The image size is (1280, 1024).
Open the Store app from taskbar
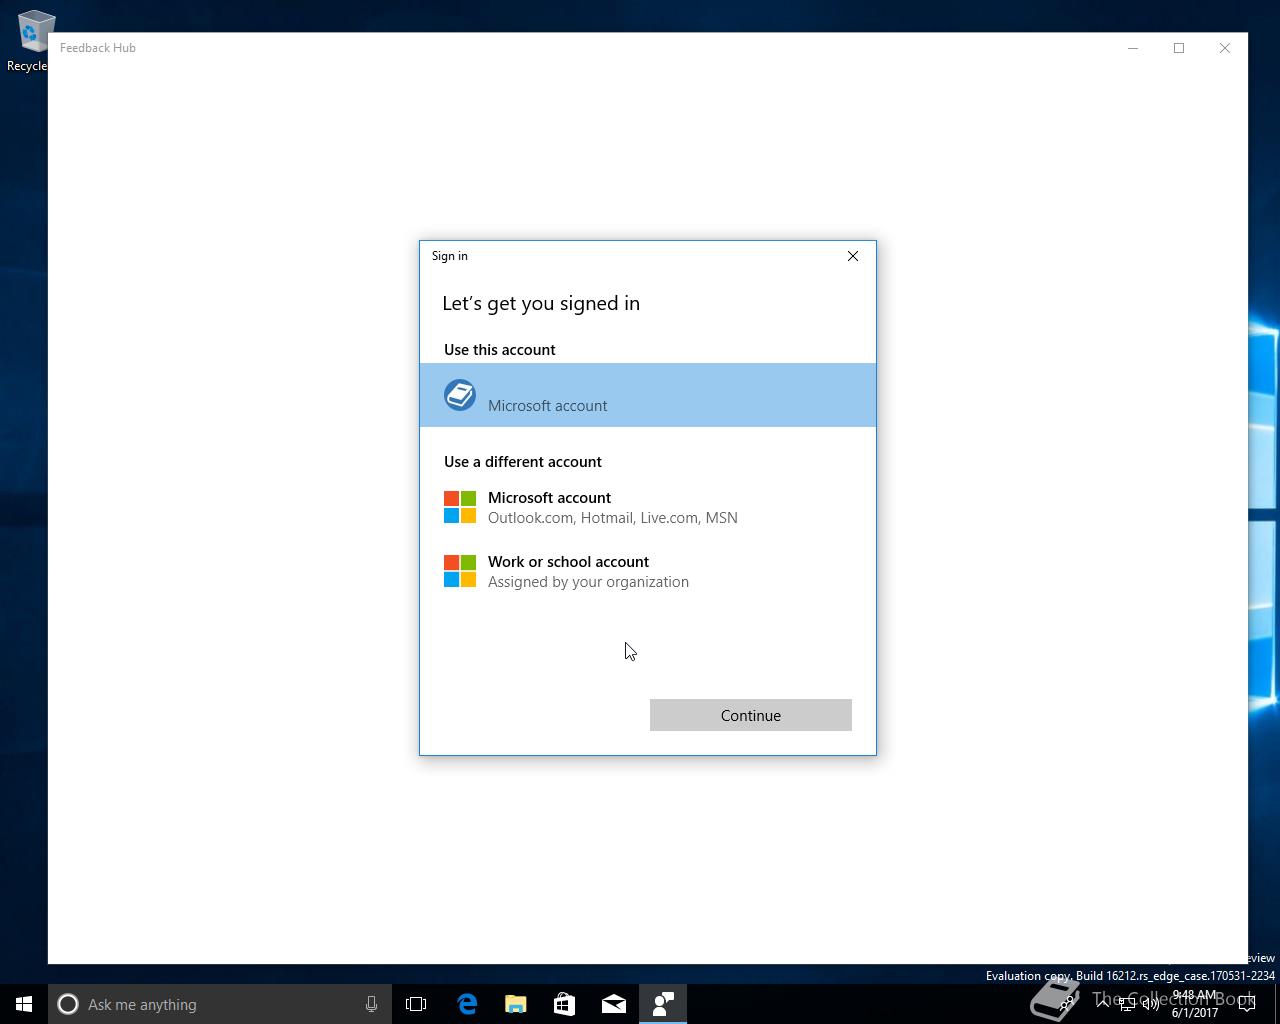point(565,1004)
